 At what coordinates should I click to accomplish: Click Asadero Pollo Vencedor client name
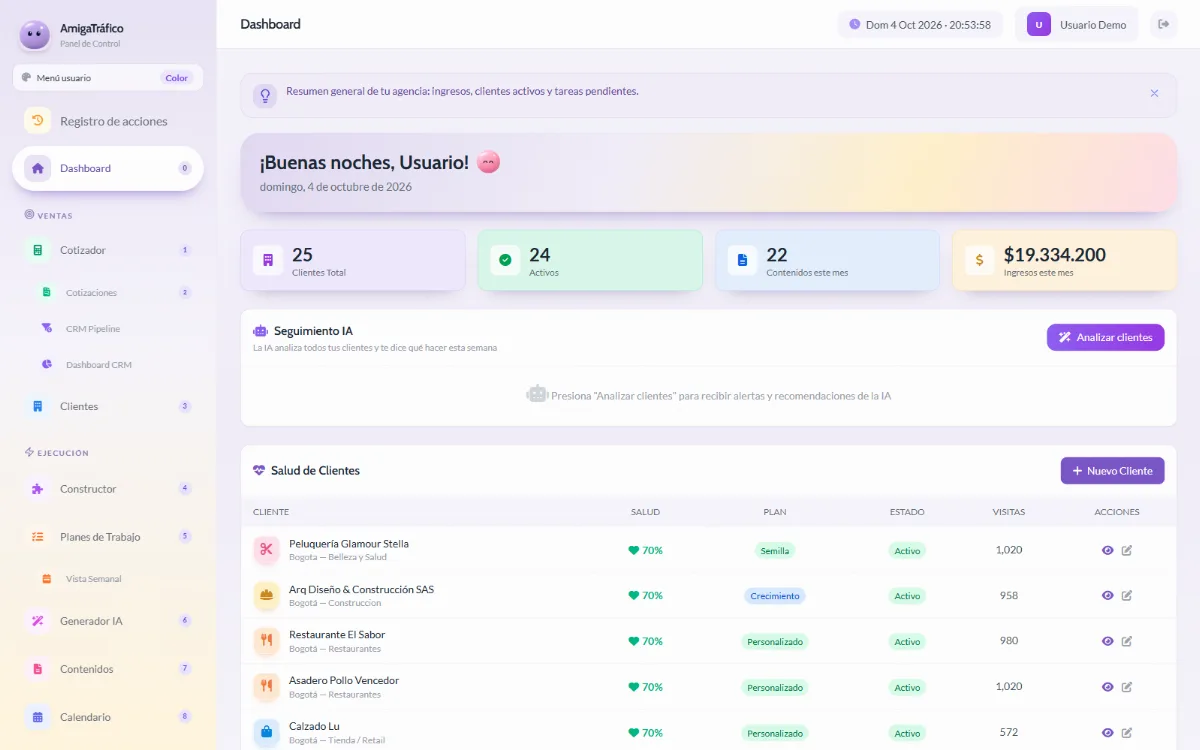pyautogui.click(x=344, y=680)
